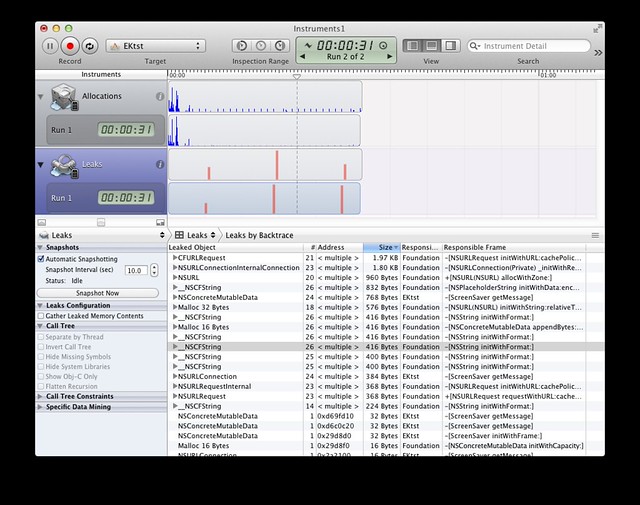Go to previous run arrow

[x=302, y=56]
